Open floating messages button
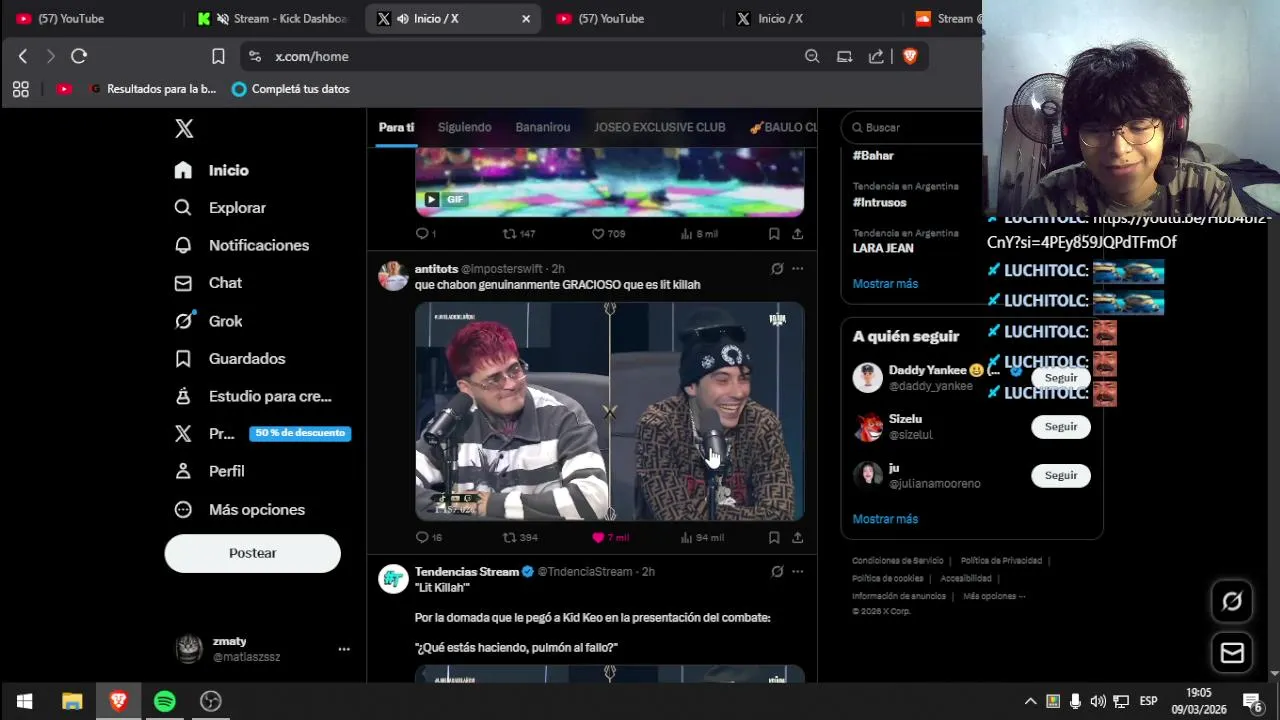Screen dimensions: 1280x720 (x=1232, y=653)
